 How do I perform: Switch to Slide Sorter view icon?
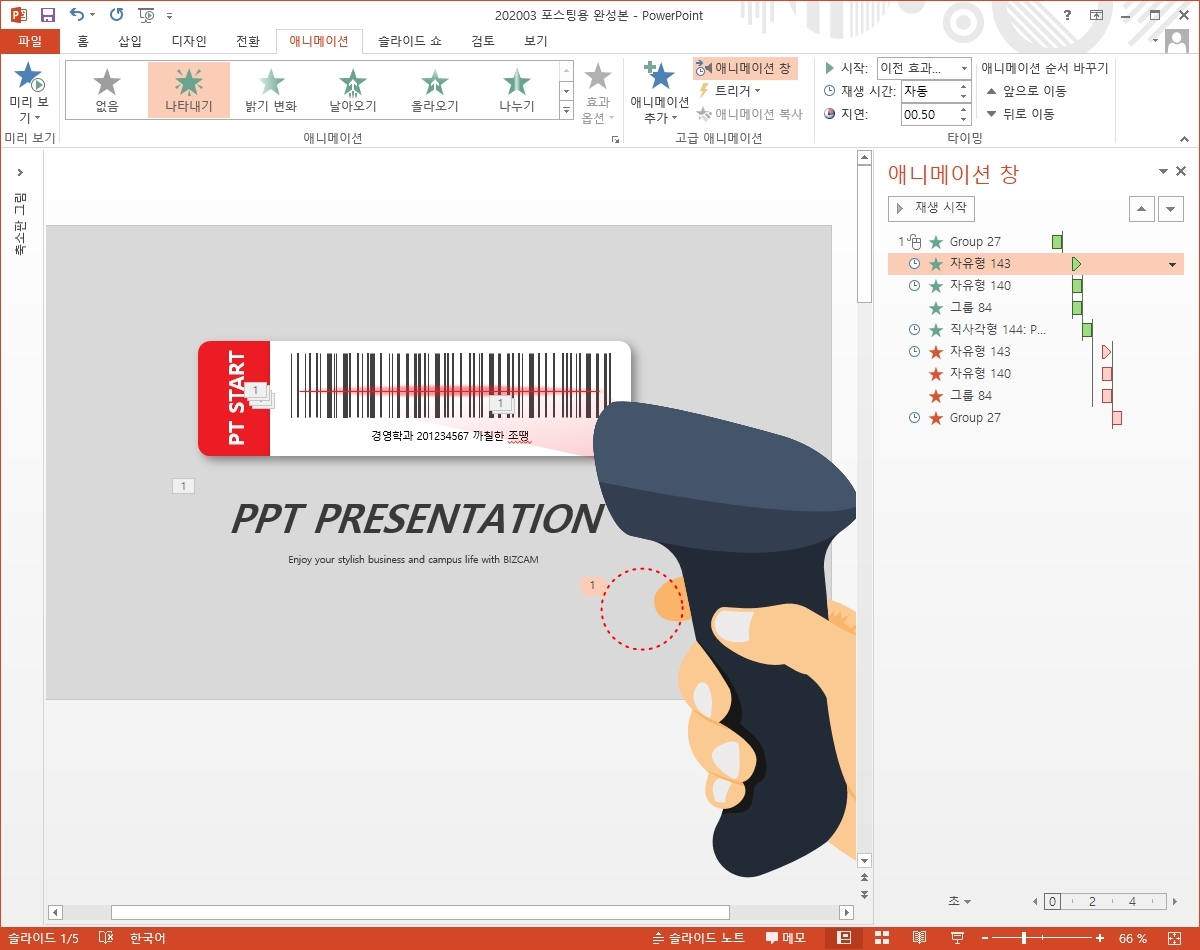882,938
